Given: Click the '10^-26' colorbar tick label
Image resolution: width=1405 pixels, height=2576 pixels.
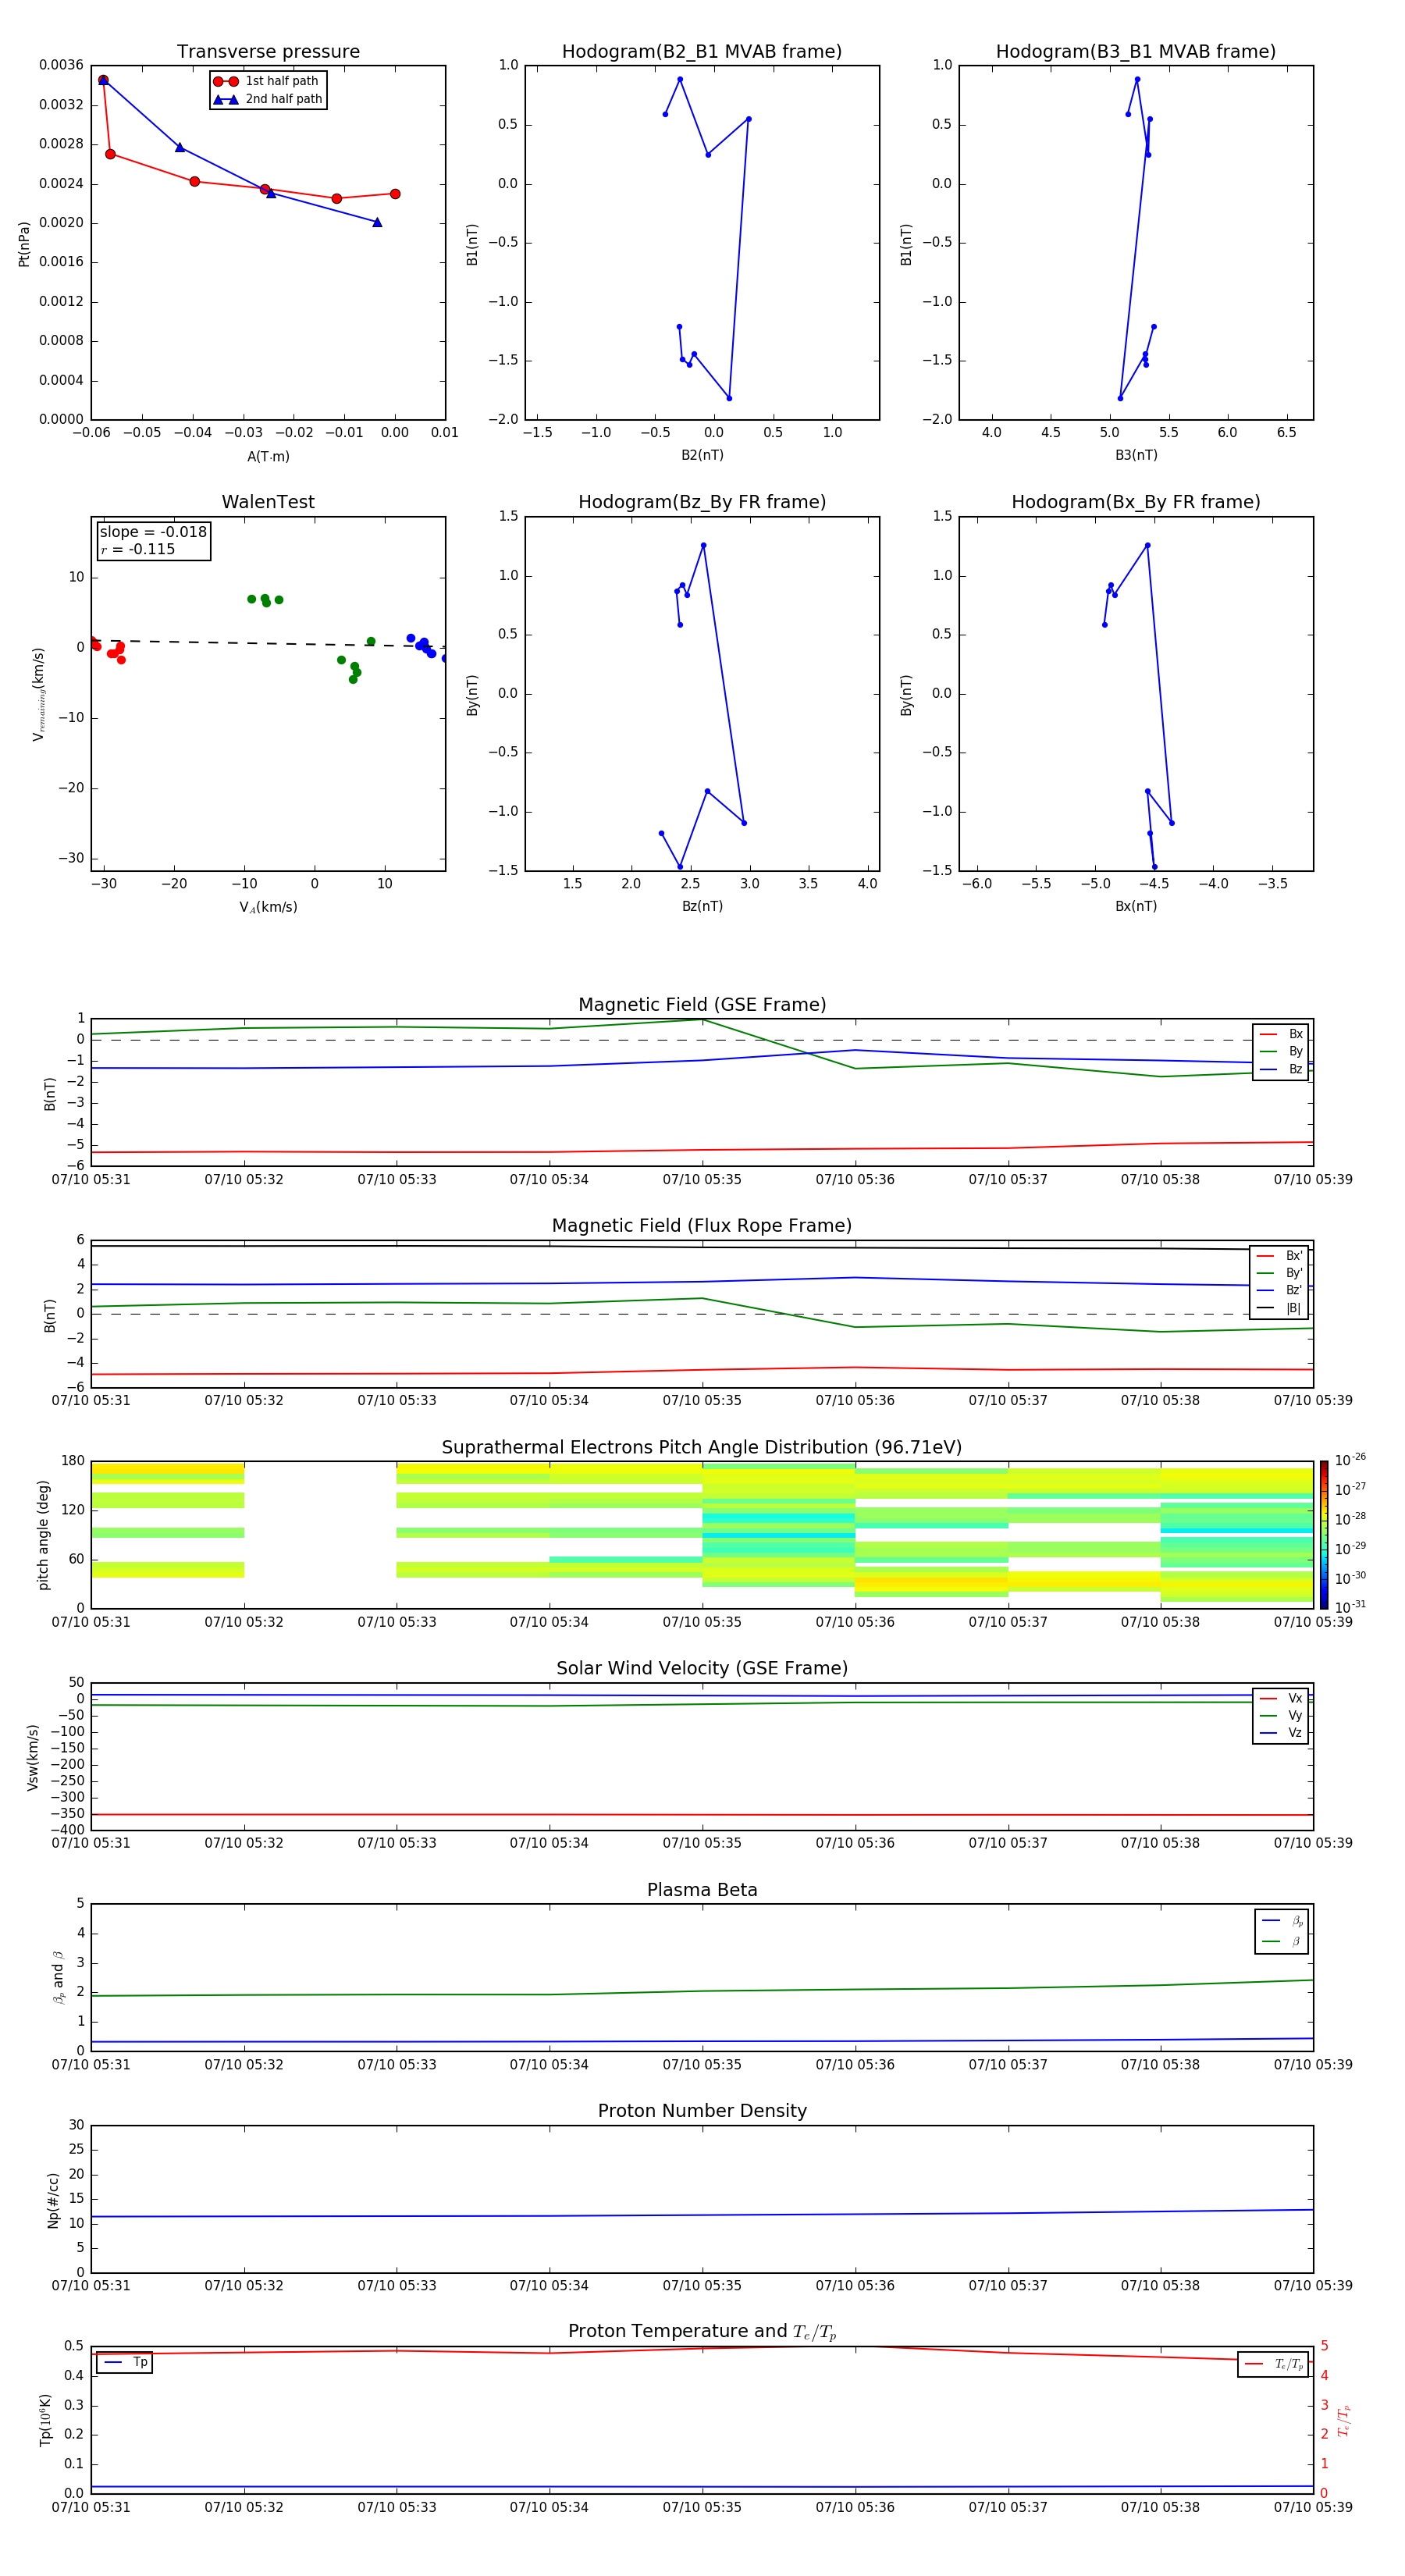Looking at the screenshot, I should click(1350, 1460).
